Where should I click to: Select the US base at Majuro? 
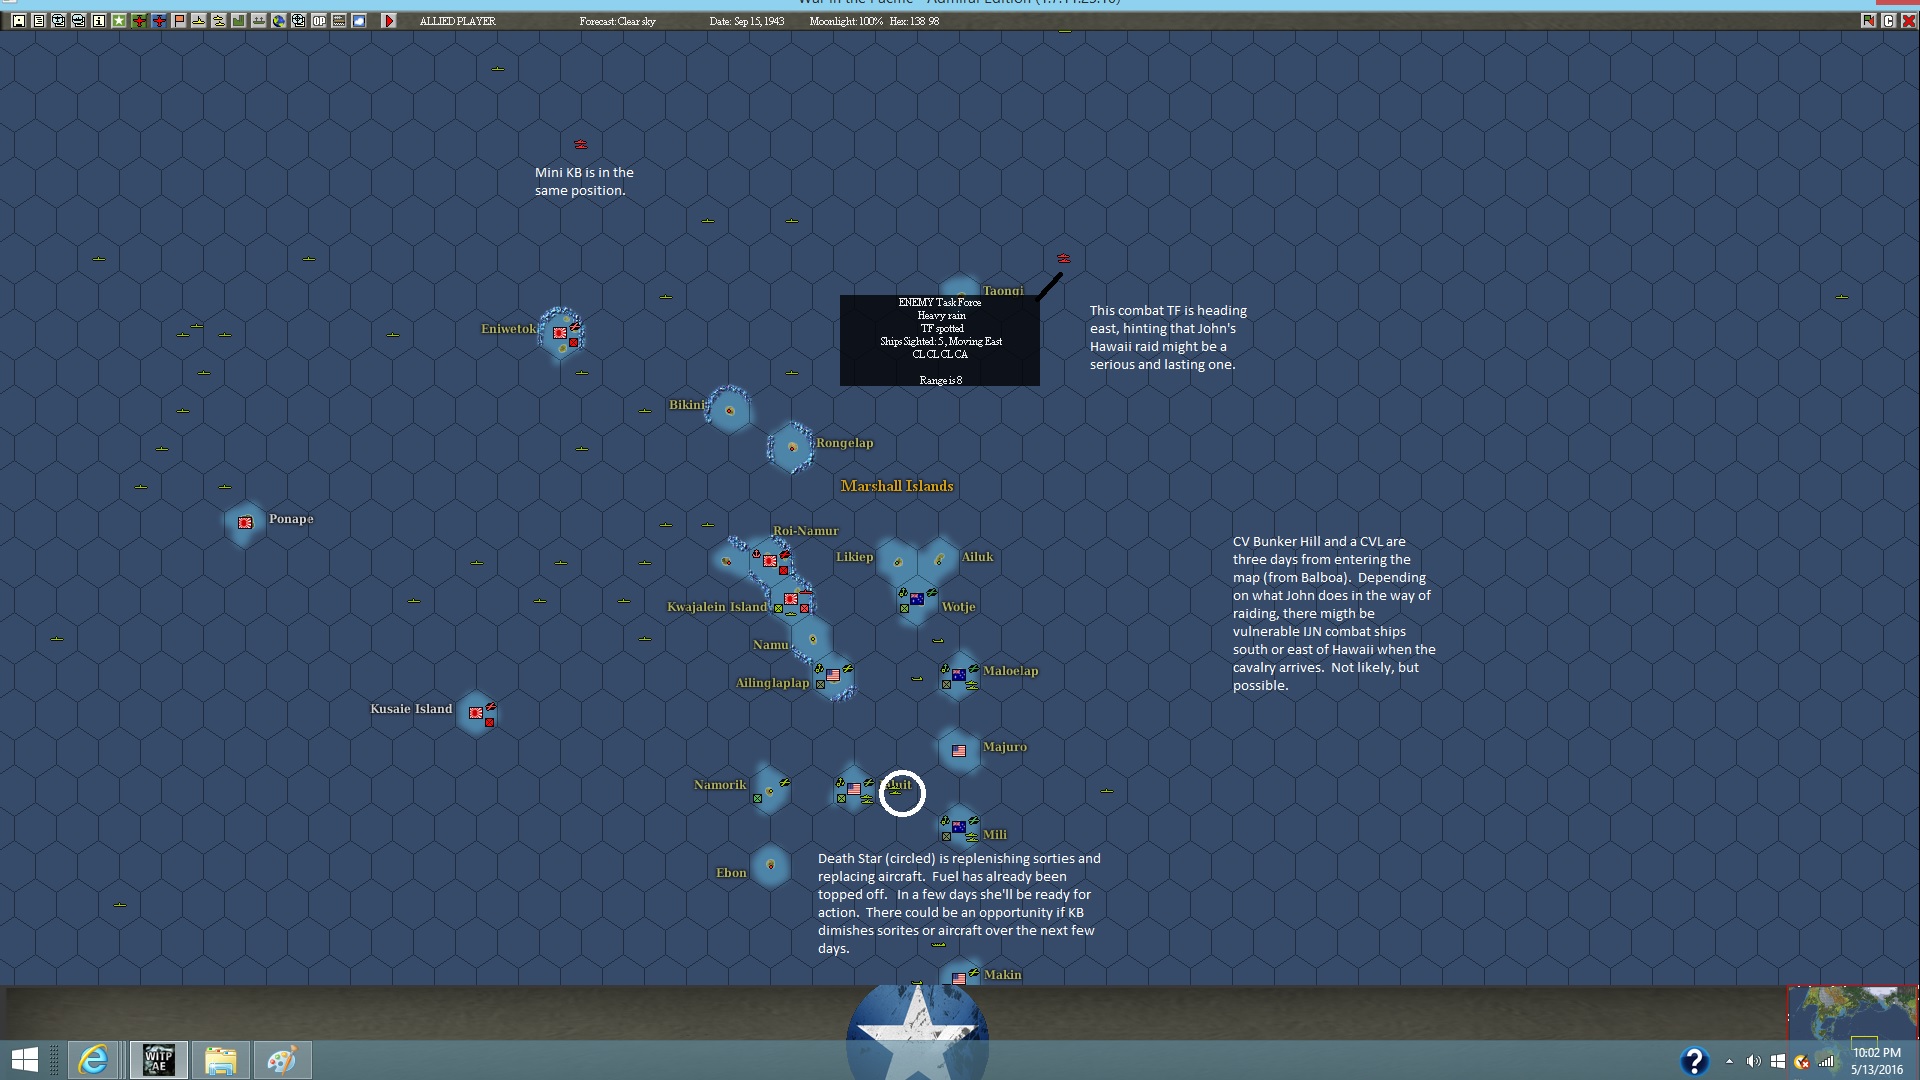click(x=959, y=750)
